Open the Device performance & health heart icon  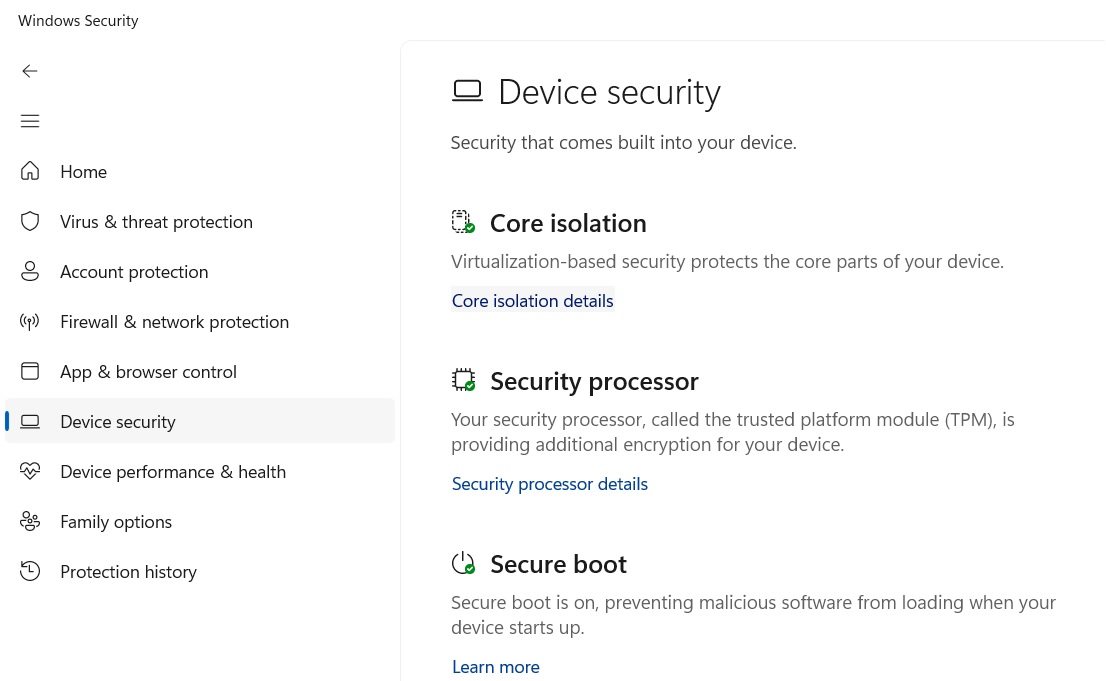tap(30, 471)
